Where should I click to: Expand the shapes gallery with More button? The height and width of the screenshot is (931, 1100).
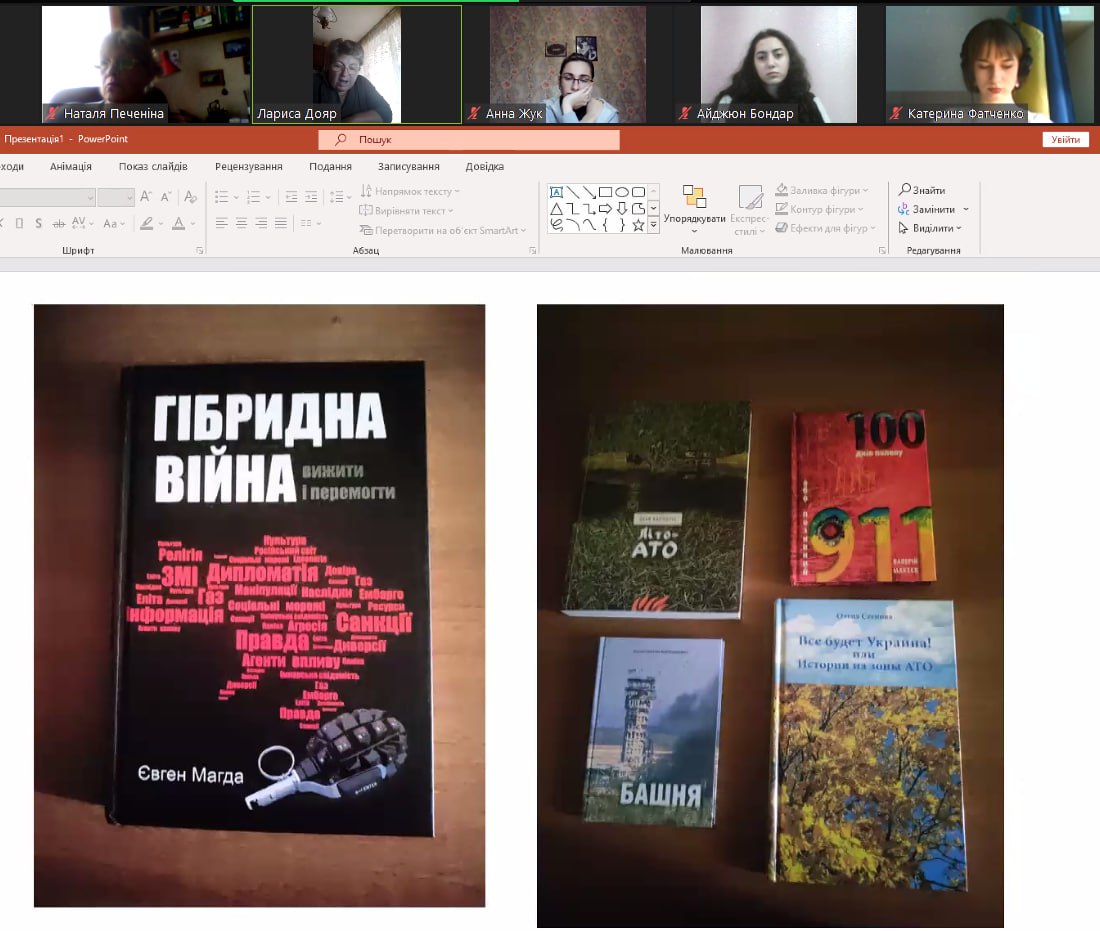coord(654,225)
